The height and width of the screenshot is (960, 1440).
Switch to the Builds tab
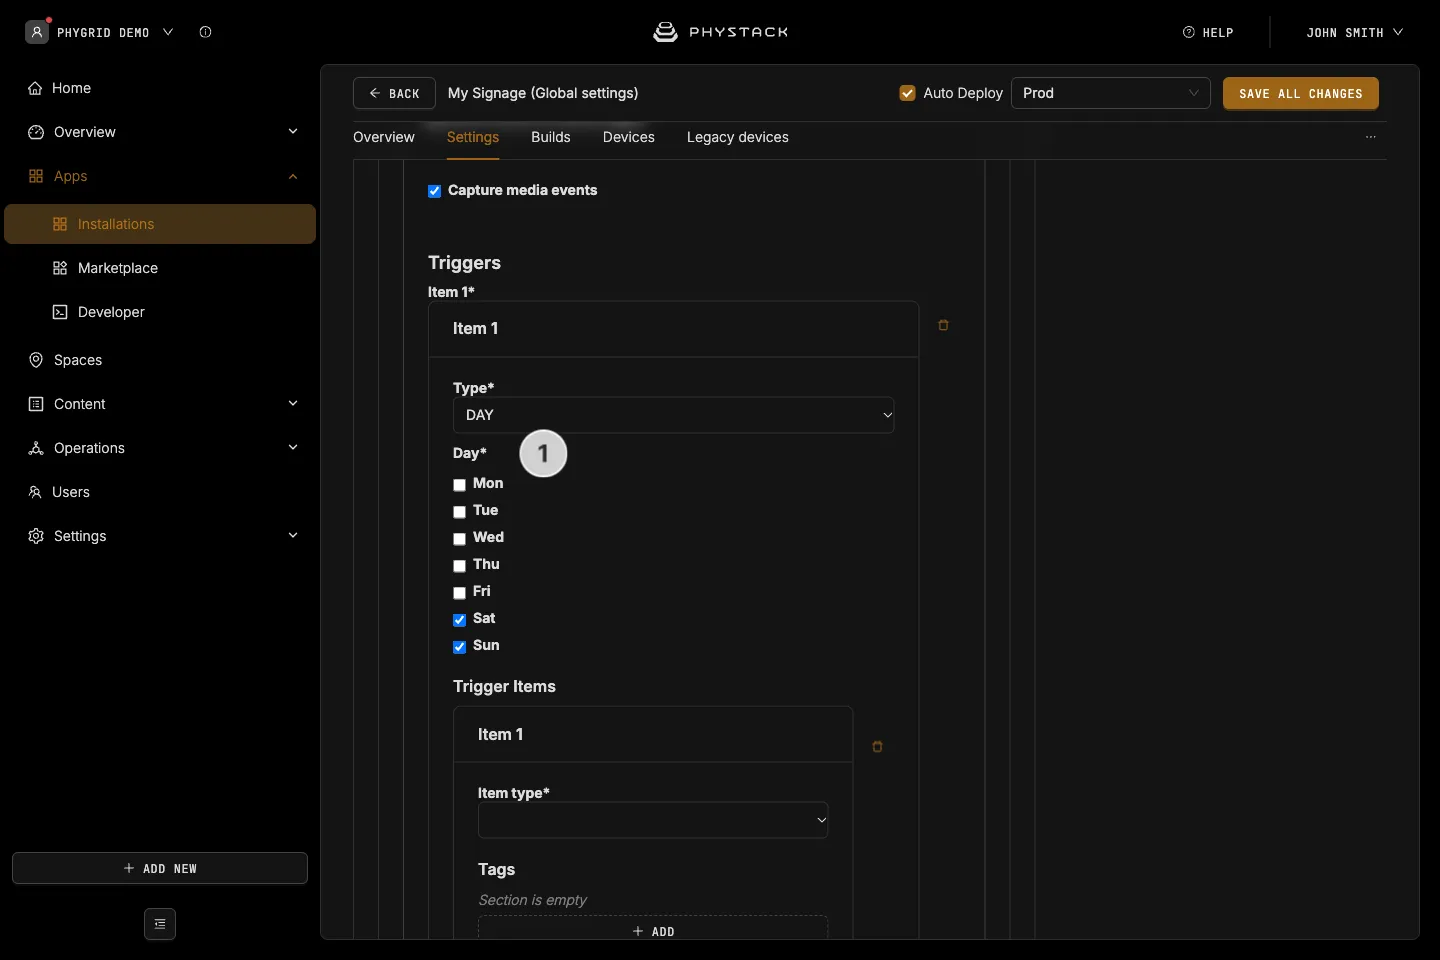coord(551,137)
